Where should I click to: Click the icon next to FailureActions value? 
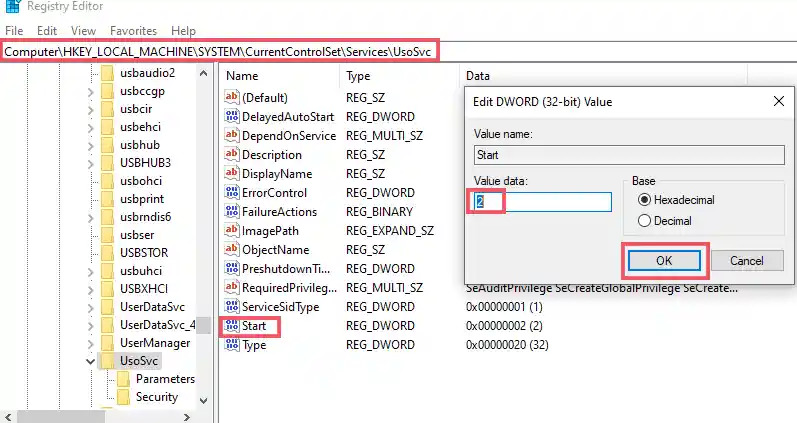(233, 212)
